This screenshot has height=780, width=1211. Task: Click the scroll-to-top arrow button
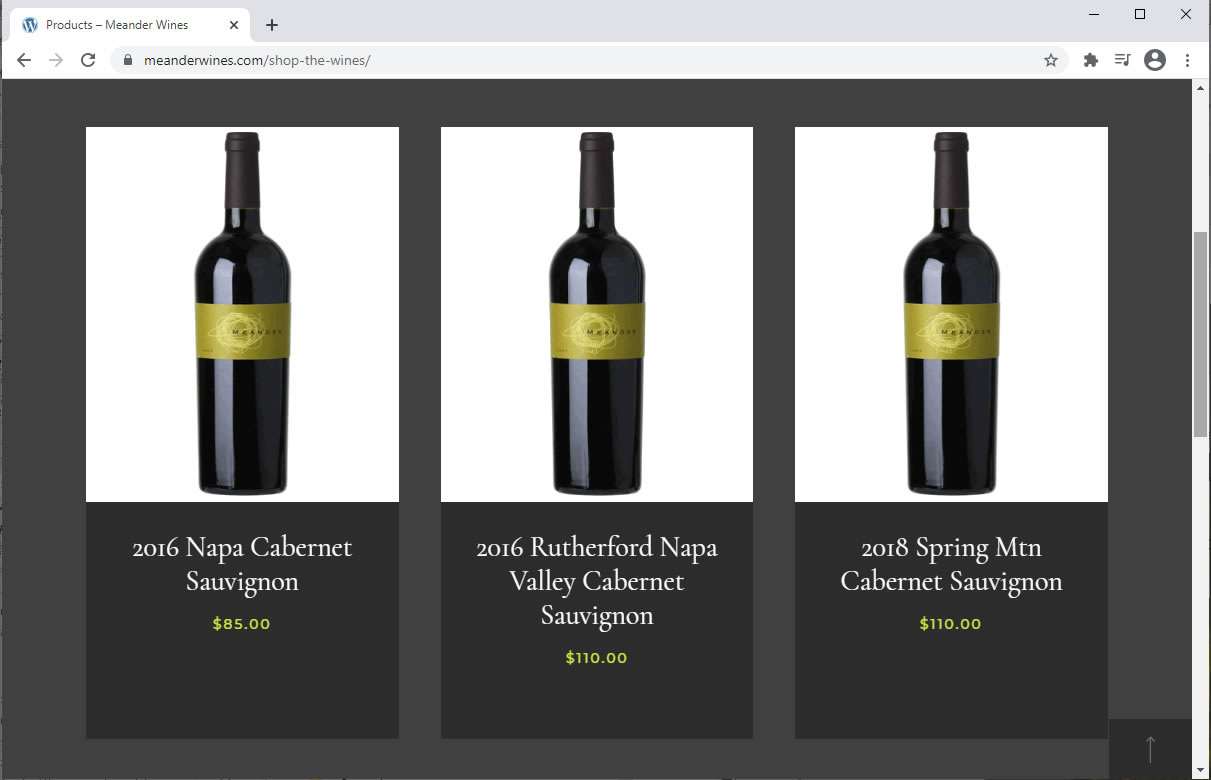click(x=1150, y=749)
